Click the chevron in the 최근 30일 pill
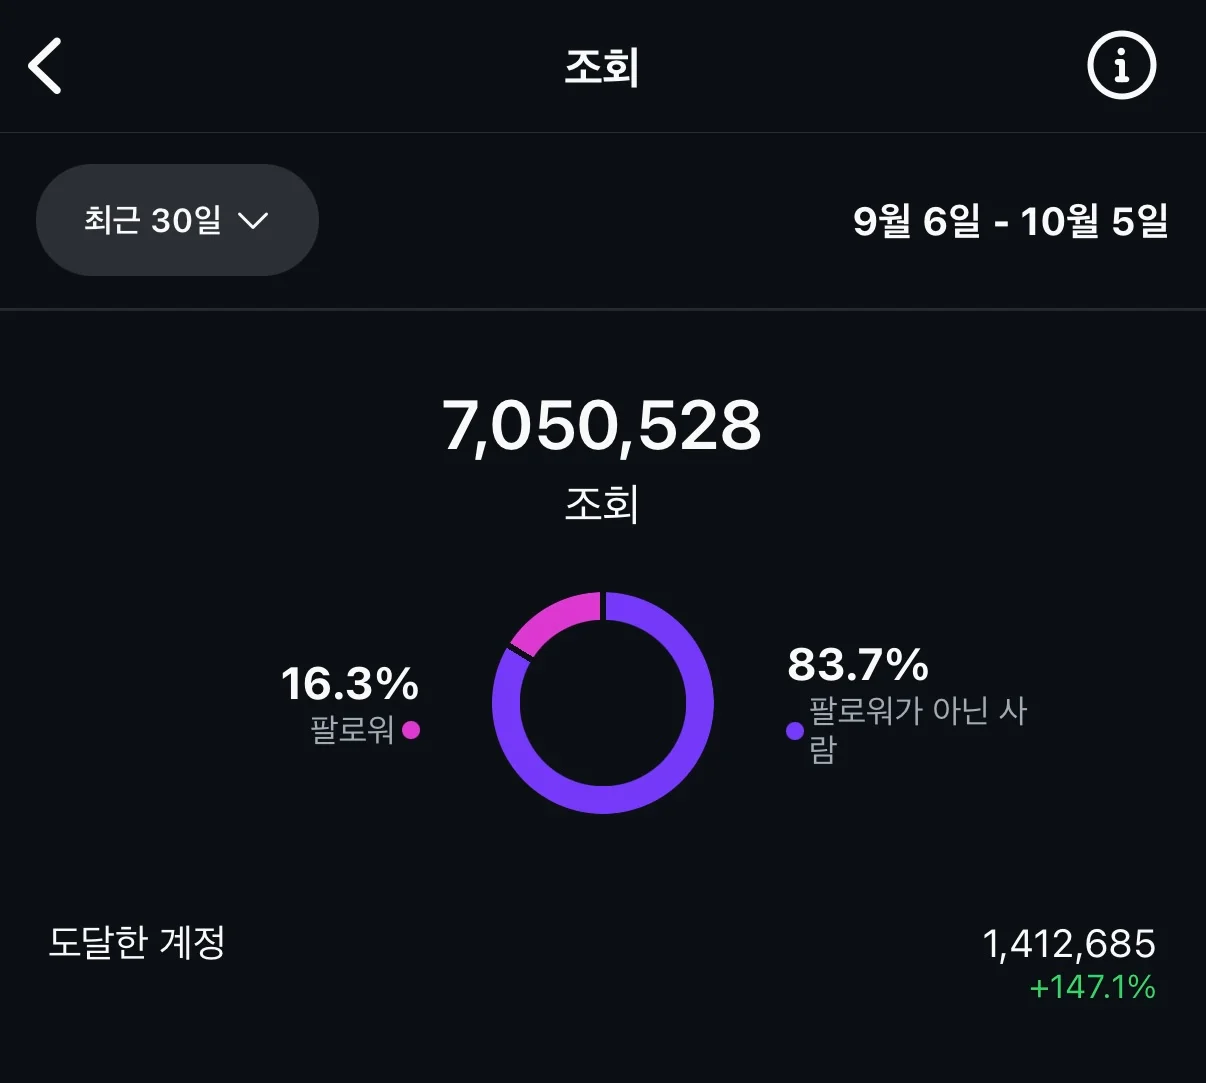1206x1083 pixels. (x=253, y=220)
